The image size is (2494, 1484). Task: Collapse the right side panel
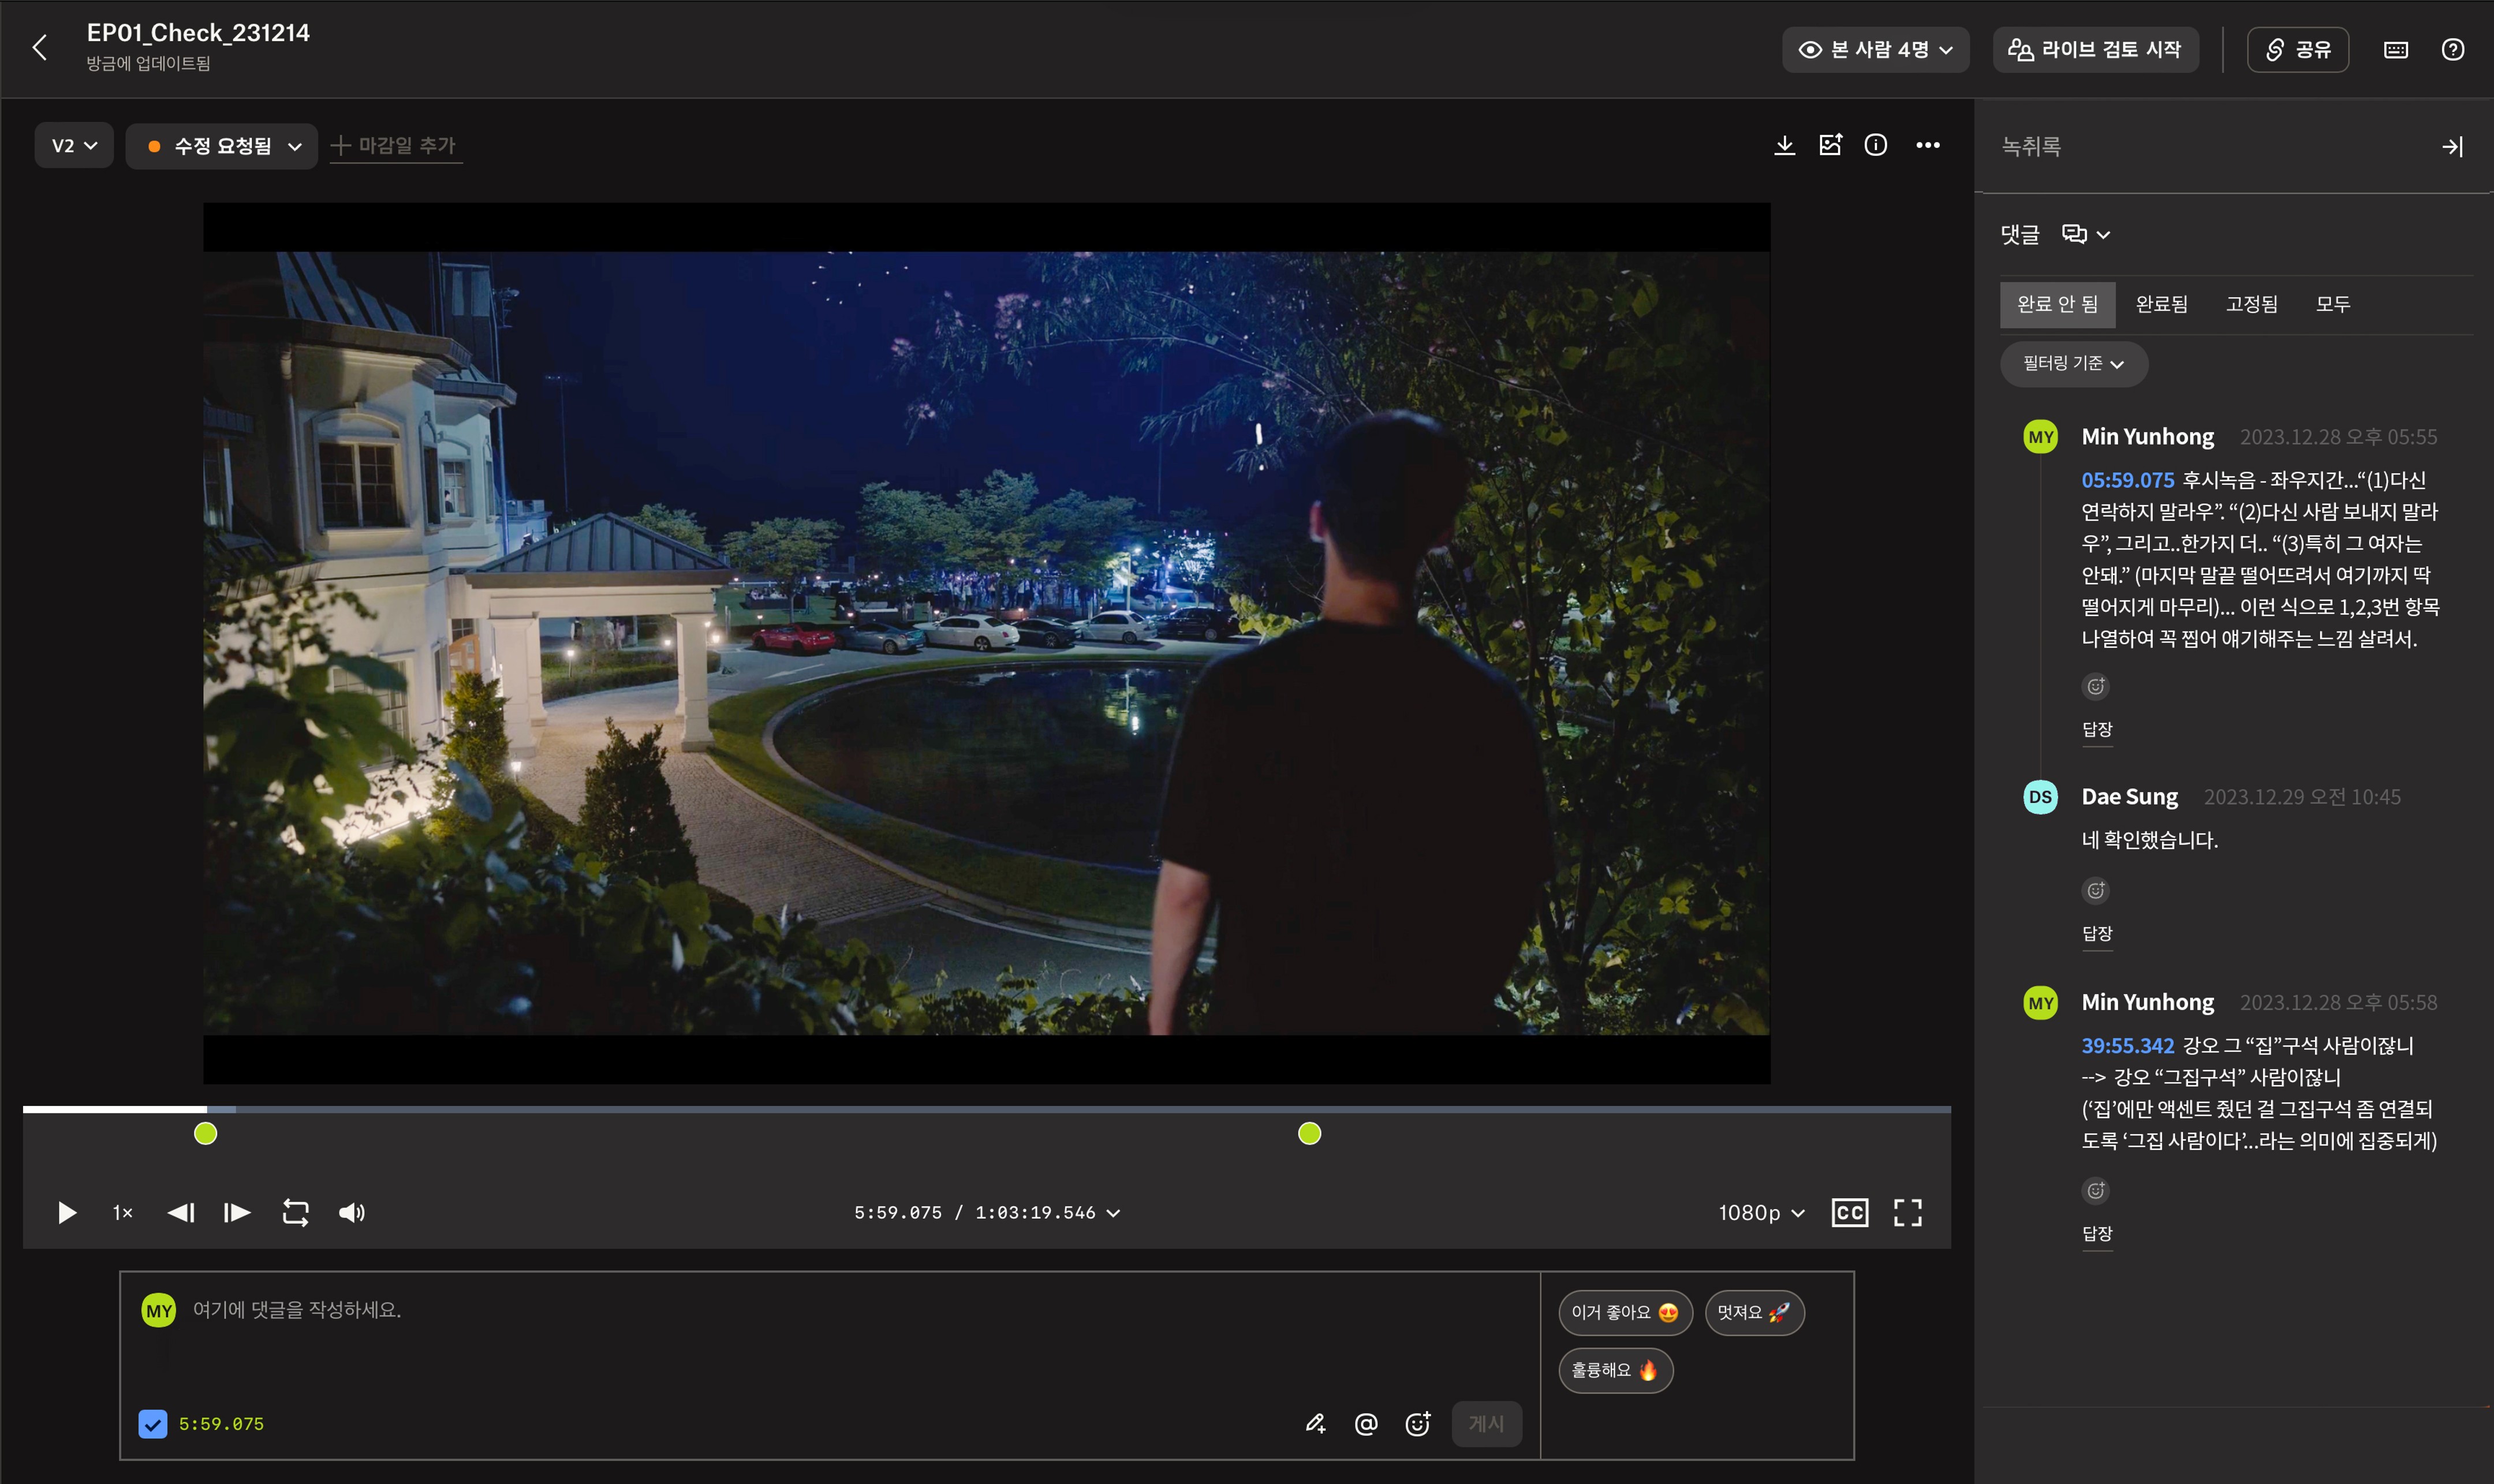click(x=2452, y=147)
